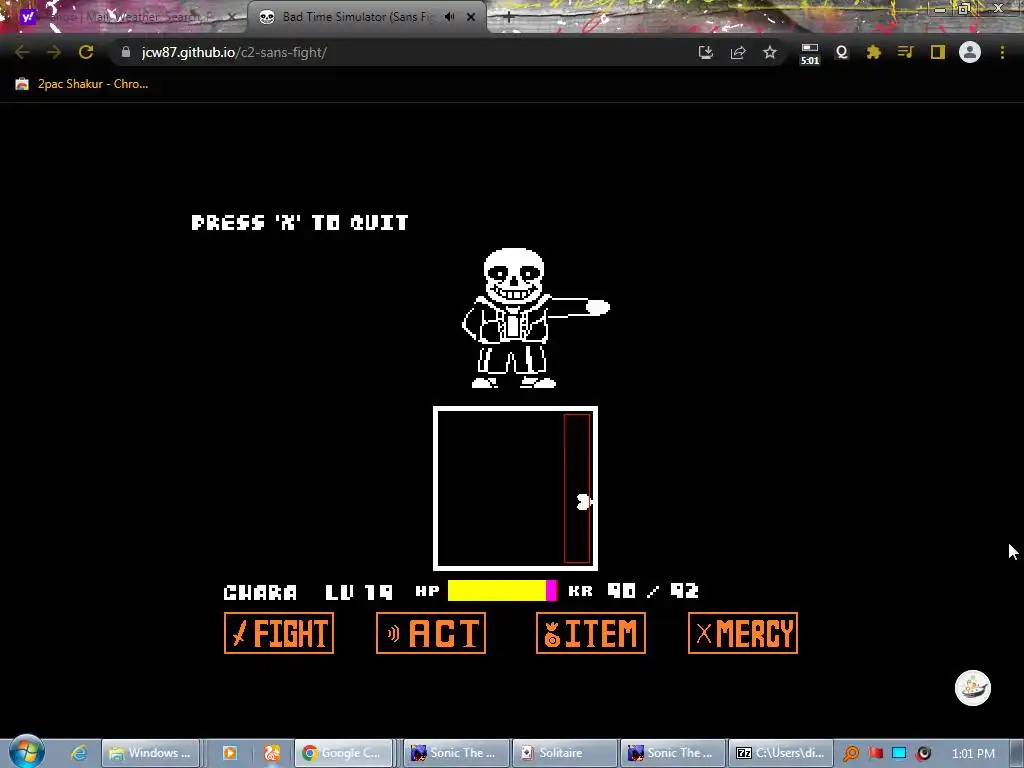The width and height of the screenshot is (1024, 768).
Task: Click the floating round icon at bottom right
Action: 973,688
